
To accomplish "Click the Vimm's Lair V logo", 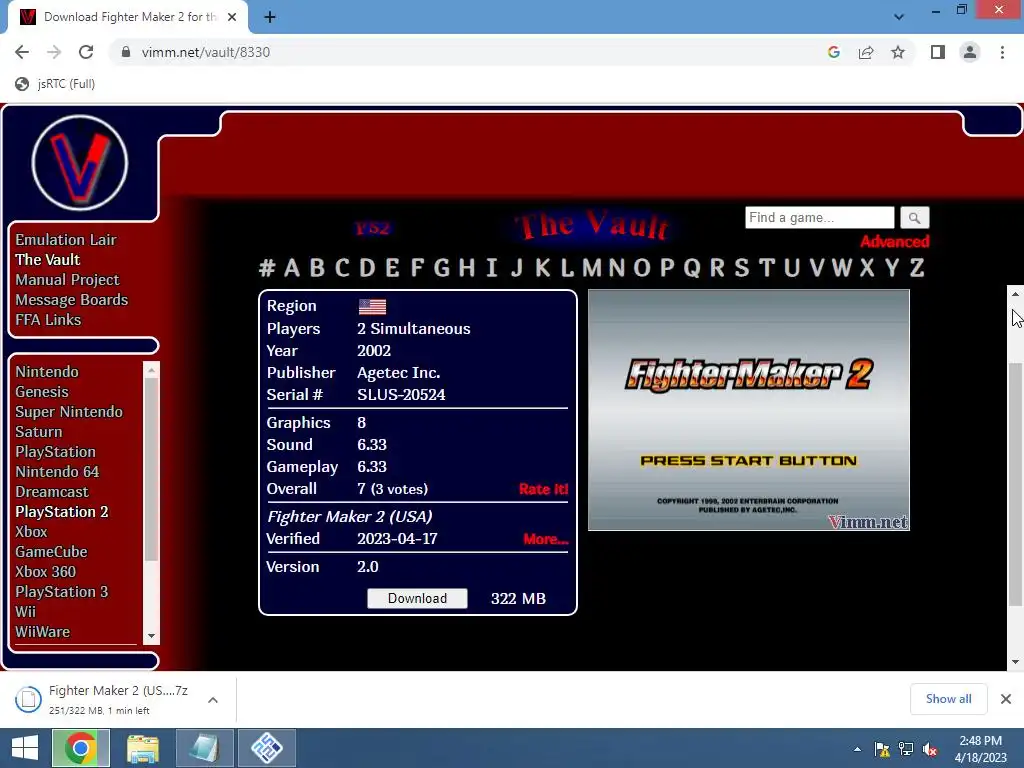I will [x=80, y=163].
